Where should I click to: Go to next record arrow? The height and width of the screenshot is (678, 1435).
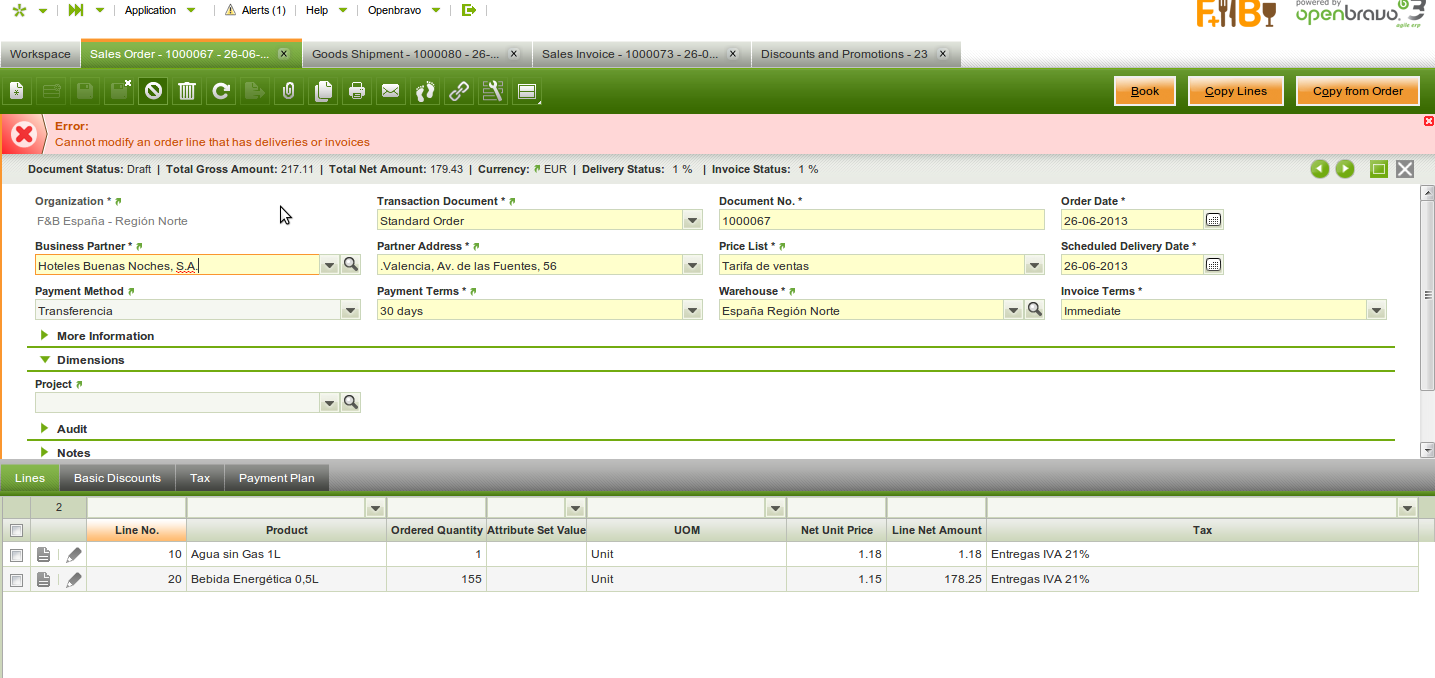[x=1345, y=169]
